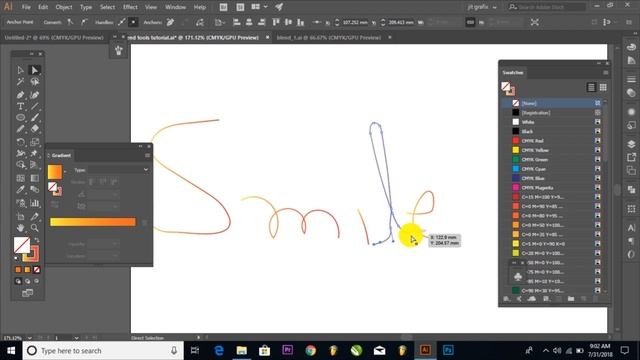The image size is (640, 360).
Task: Select the Rotate tool
Action: point(20,142)
